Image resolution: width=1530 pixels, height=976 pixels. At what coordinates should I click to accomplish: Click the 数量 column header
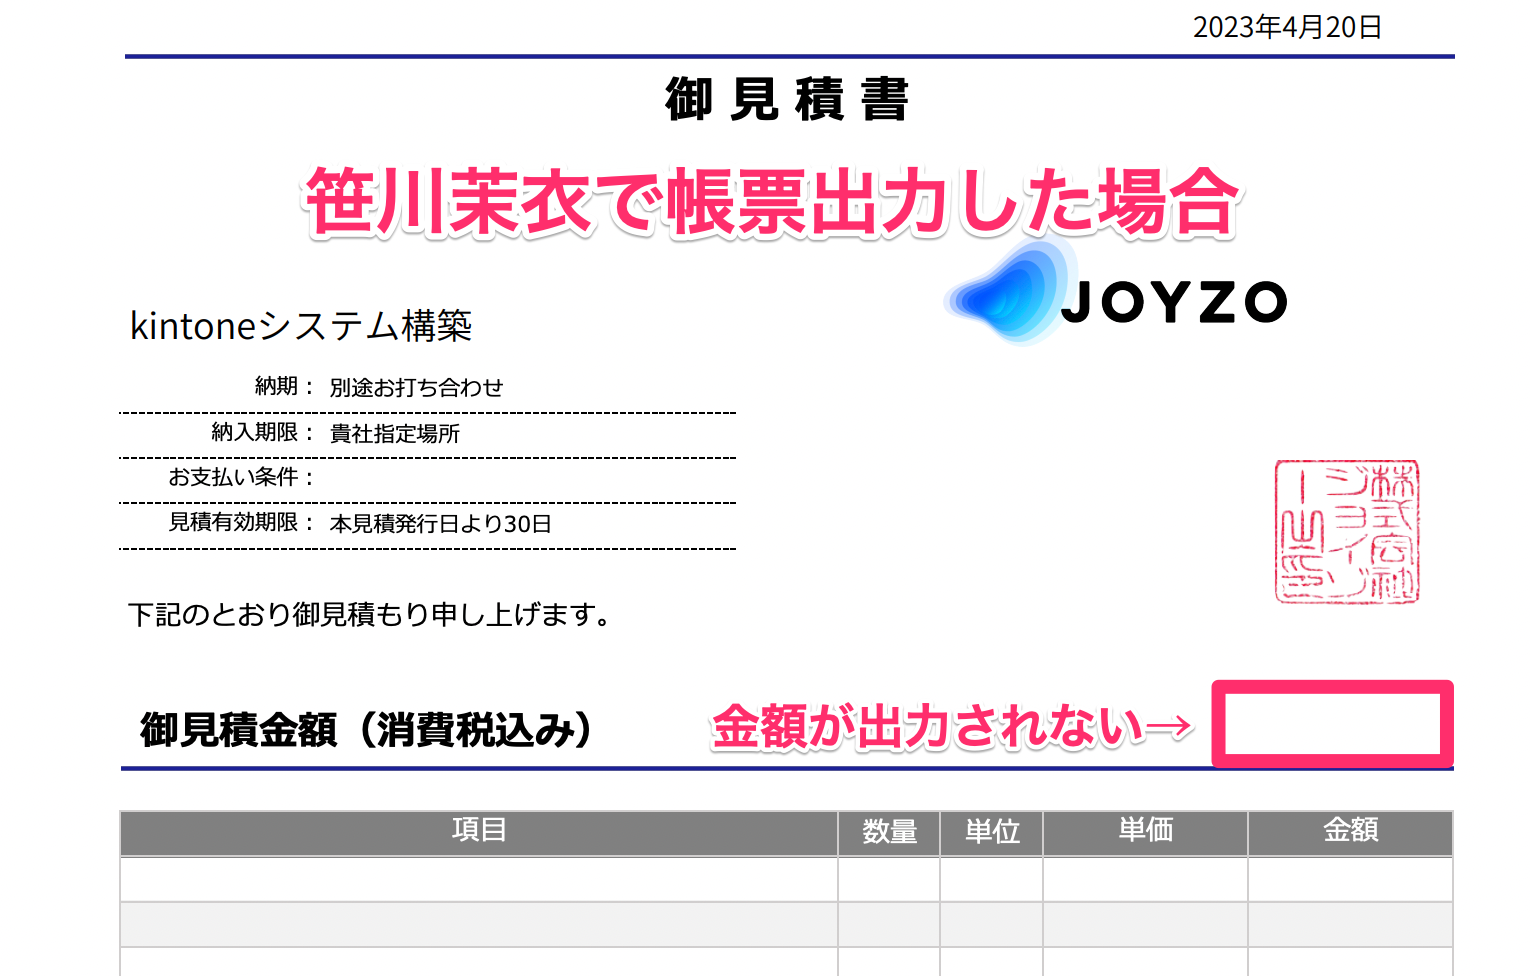(x=889, y=832)
